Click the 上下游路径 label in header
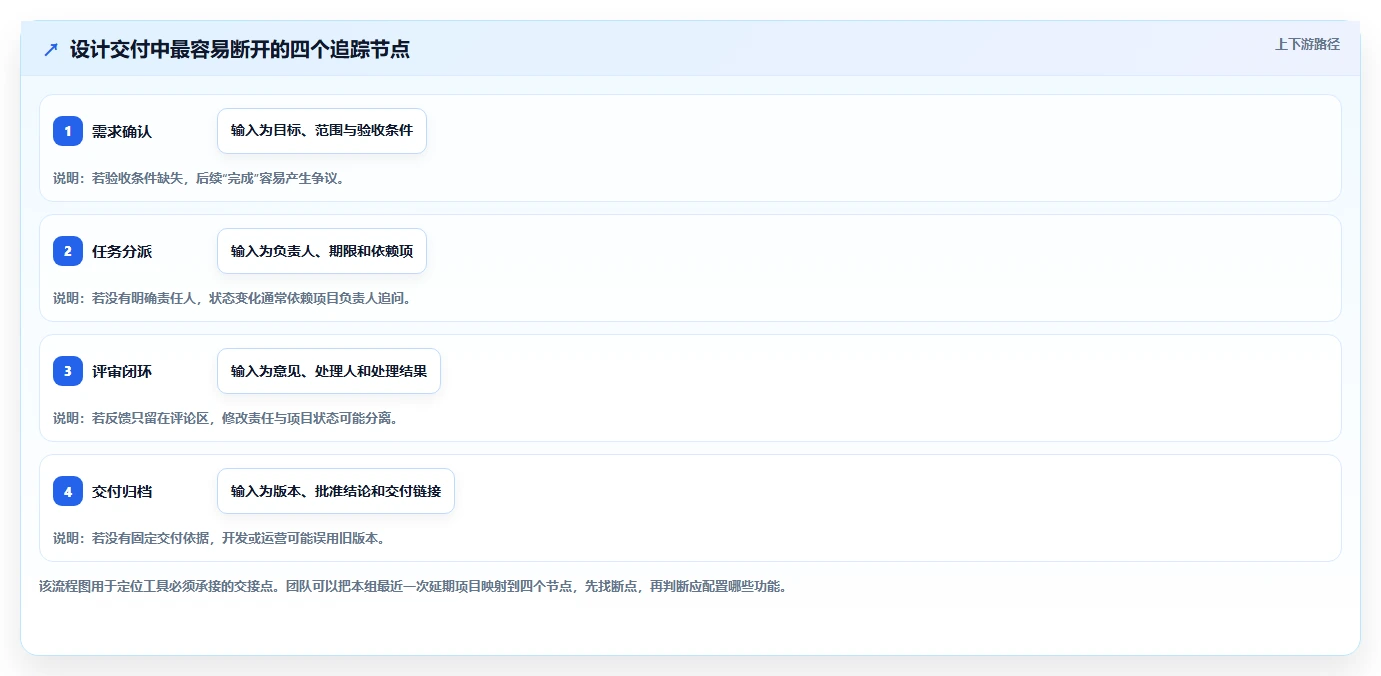 point(1307,44)
